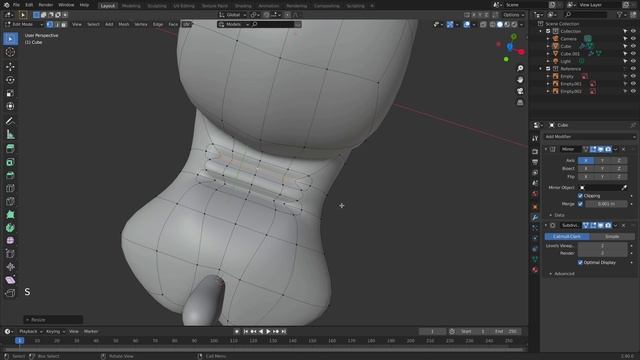Open the Mesh menu
640x360 pixels.
point(124,24)
